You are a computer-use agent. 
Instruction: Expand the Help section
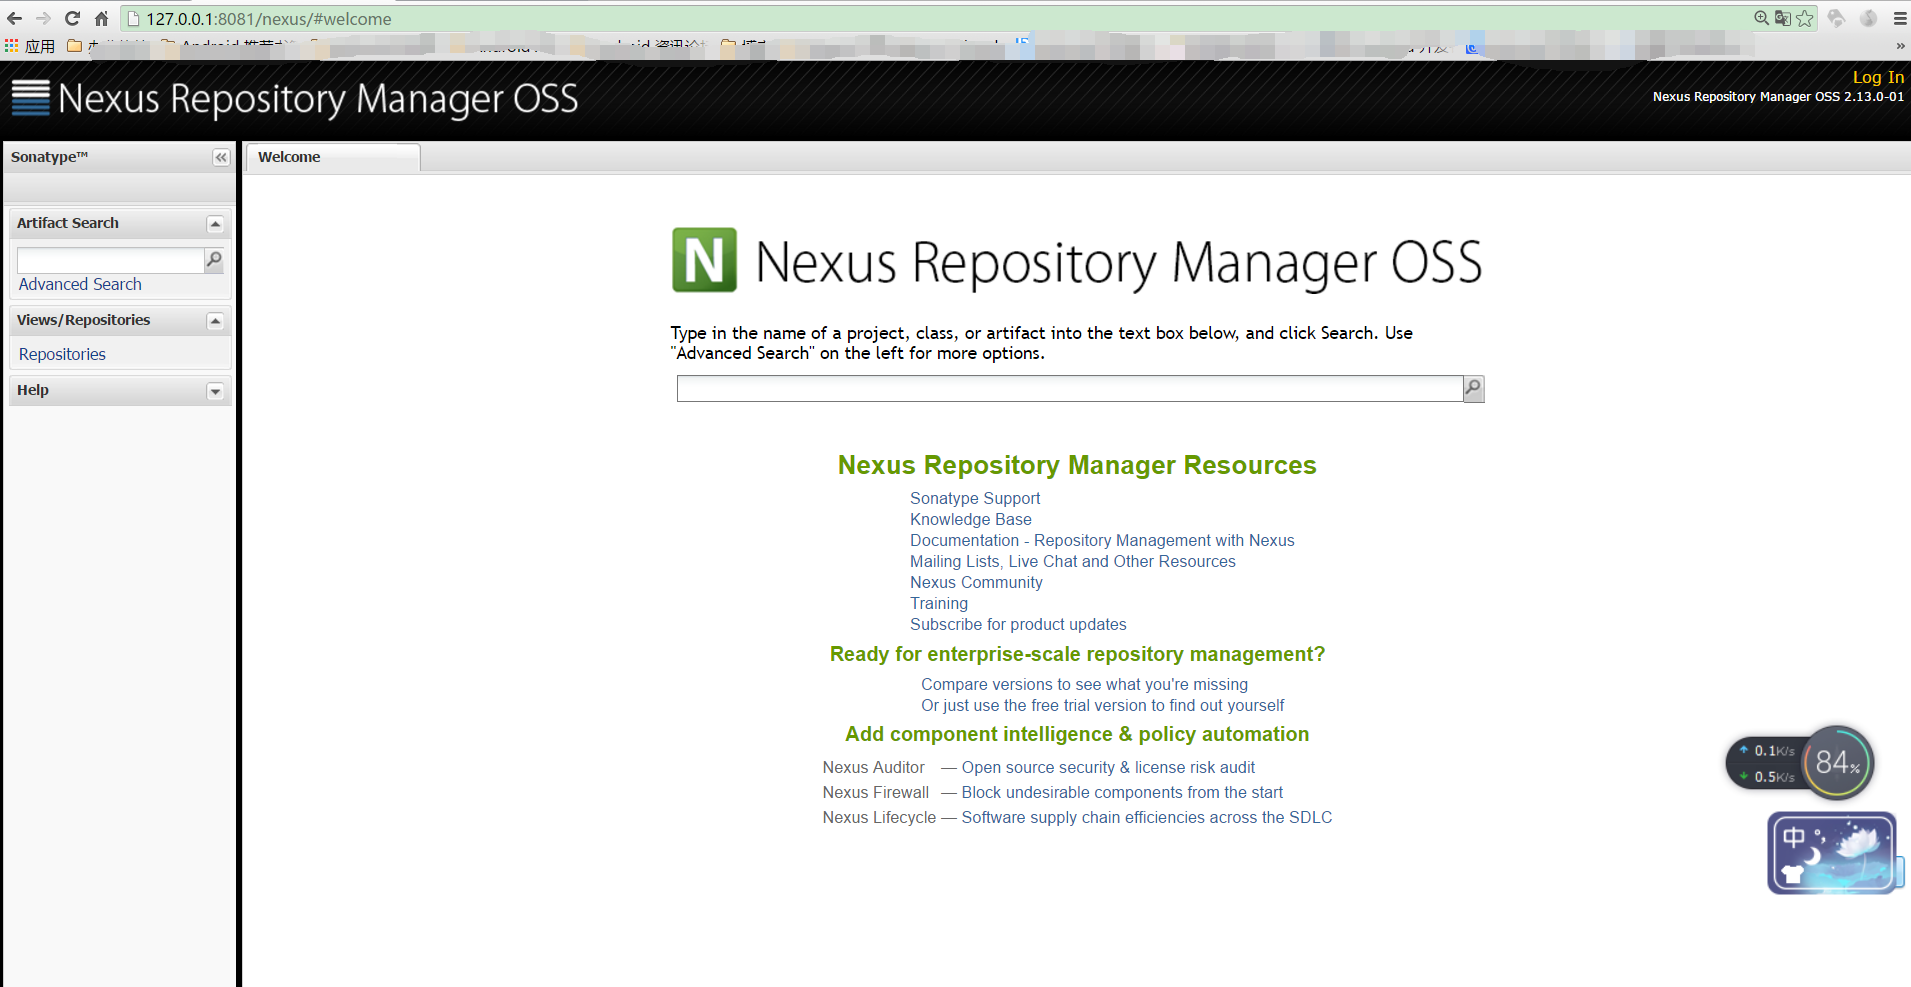[x=215, y=391]
